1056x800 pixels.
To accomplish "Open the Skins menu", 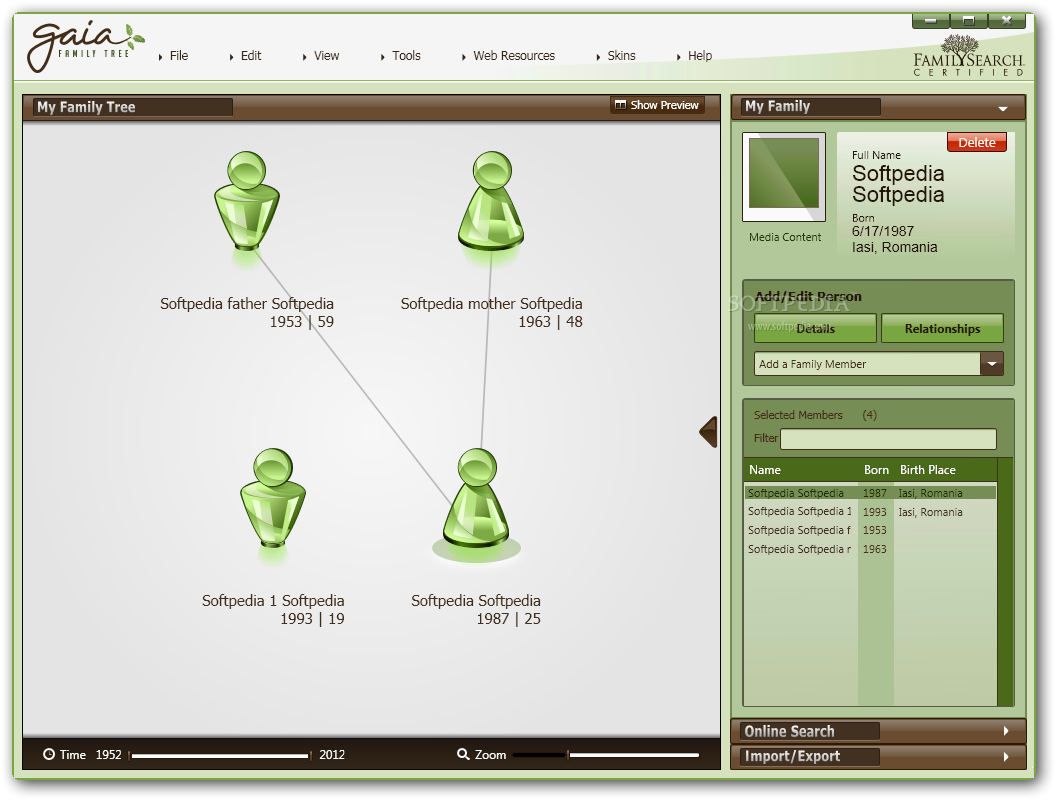I will pos(621,56).
